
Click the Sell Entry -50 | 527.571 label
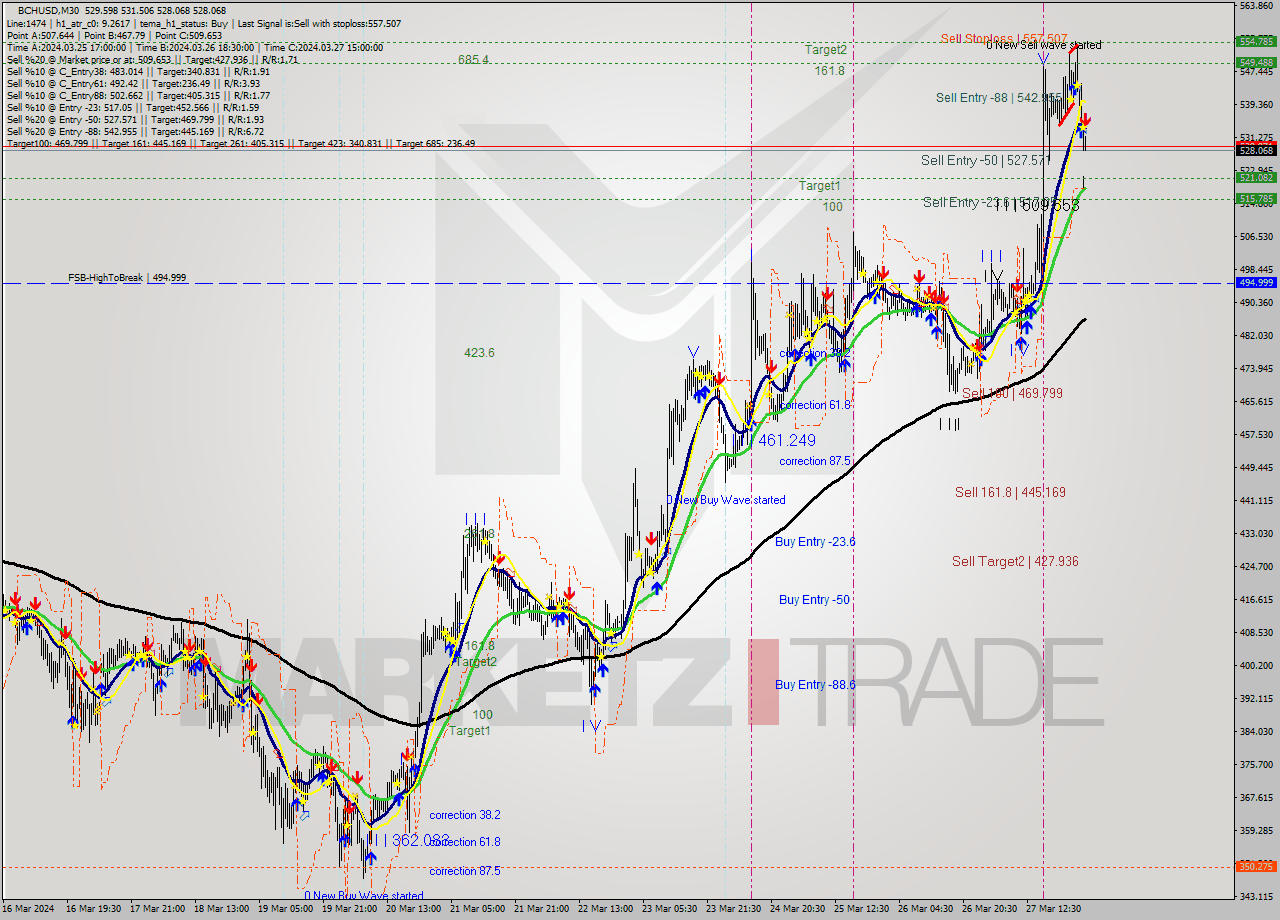click(x=984, y=160)
